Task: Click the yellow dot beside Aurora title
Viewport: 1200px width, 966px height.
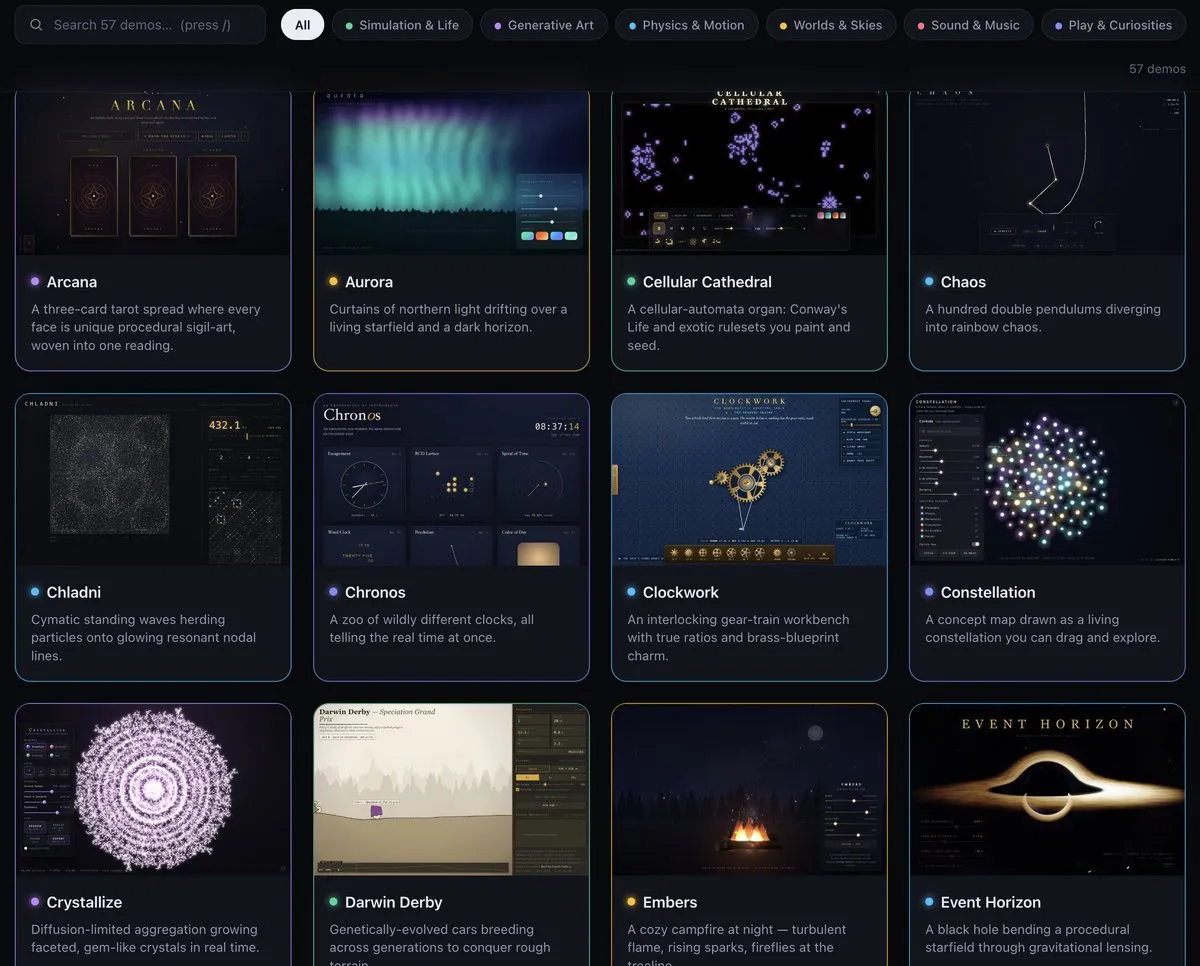Action: 334,282
